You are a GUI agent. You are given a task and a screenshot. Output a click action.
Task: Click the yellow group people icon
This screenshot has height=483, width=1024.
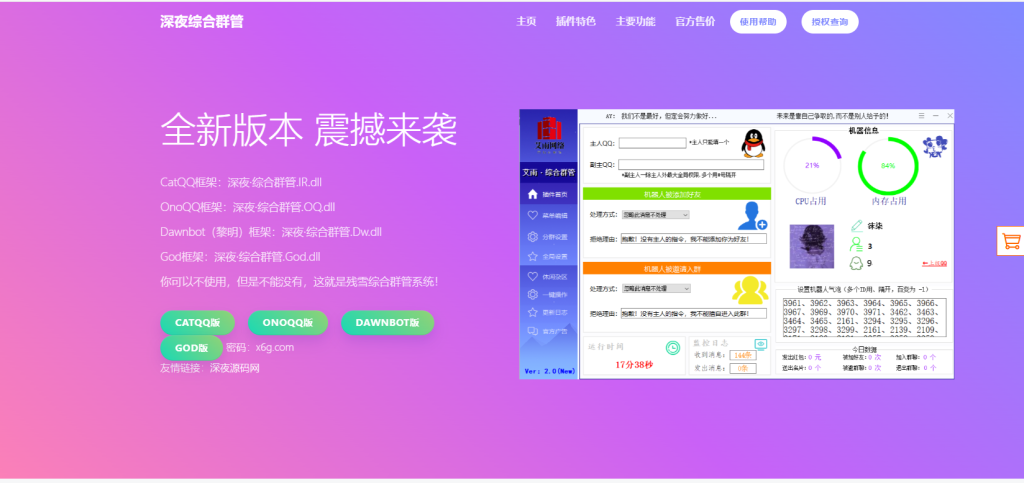coord(749,290)
